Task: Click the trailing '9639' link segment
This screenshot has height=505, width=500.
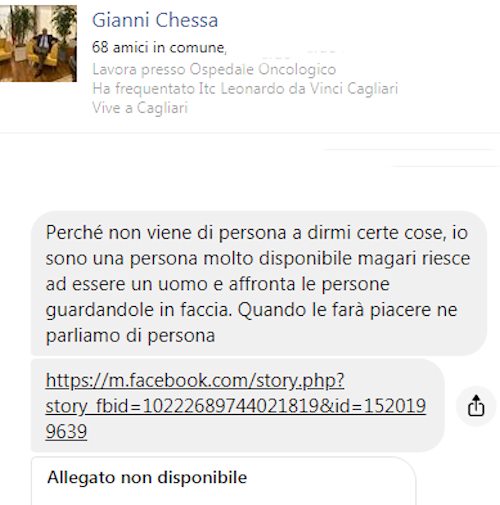Action: pyautogui.click(x=66, y=431)
